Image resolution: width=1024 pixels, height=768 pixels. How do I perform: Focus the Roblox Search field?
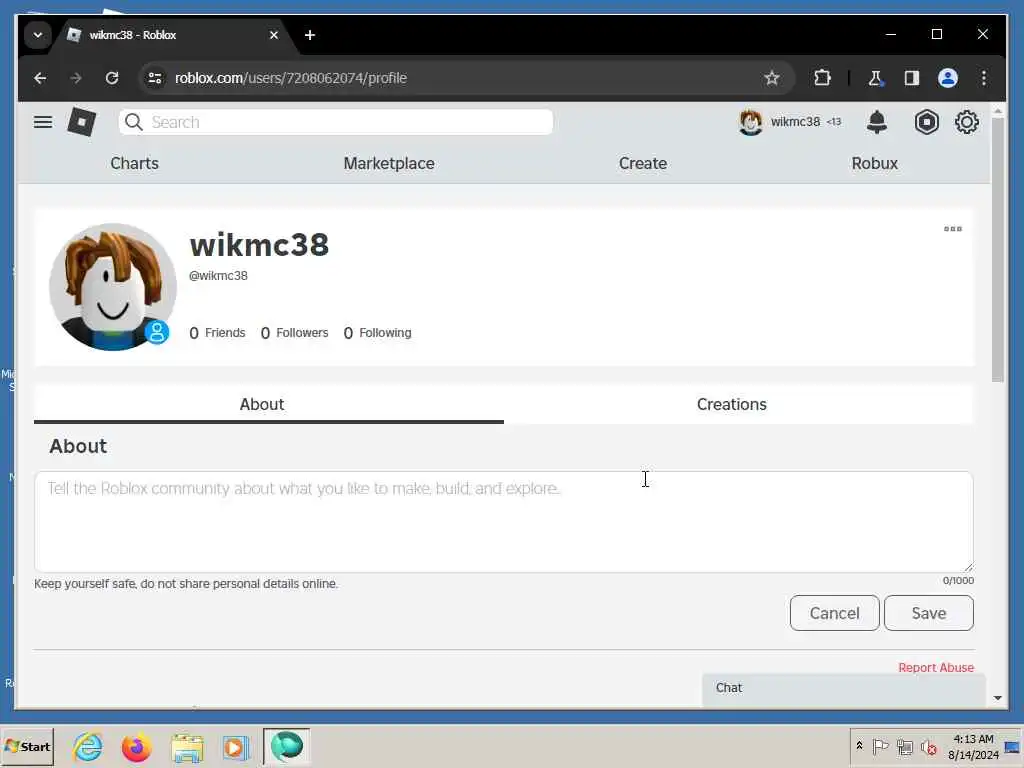pyautogui.click(x=336, y=122)
